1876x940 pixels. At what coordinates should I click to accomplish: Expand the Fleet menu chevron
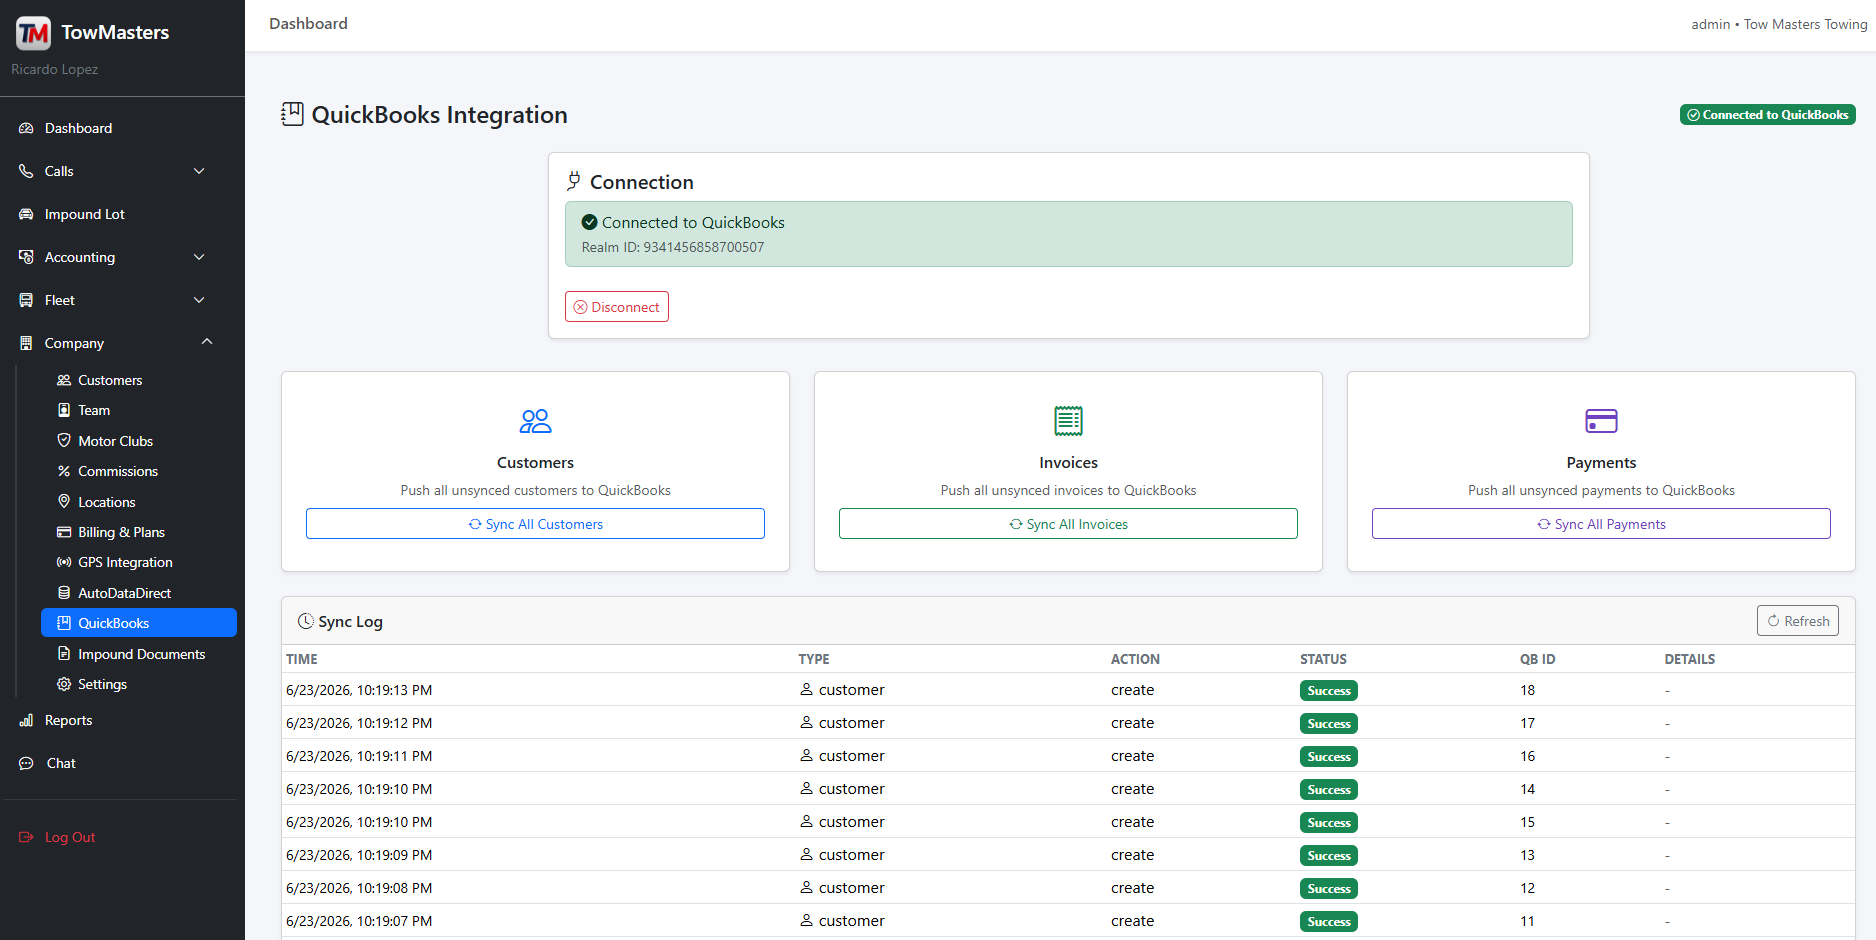click(199, 300)
